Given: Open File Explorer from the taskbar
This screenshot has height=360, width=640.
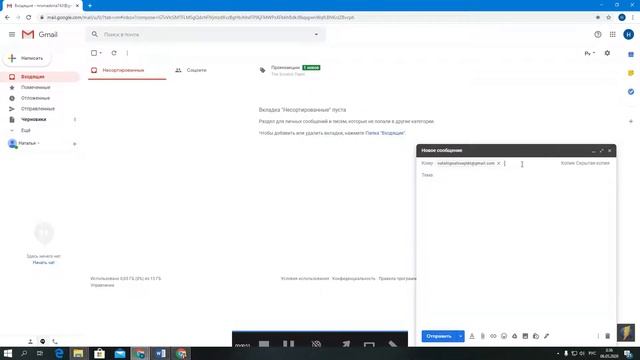Looking at the screenshot, I should pos(78,353).
